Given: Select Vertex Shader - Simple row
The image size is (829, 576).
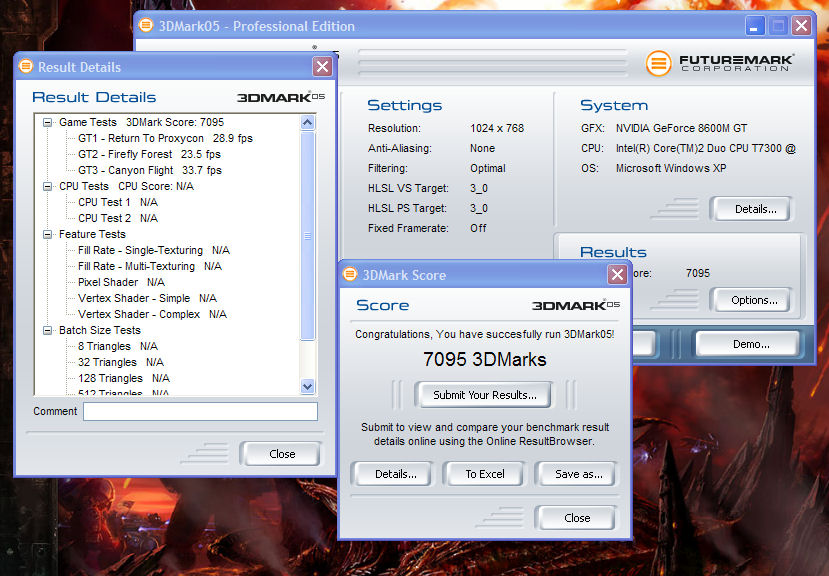Looking at the screenshot, I should (147, 298).
